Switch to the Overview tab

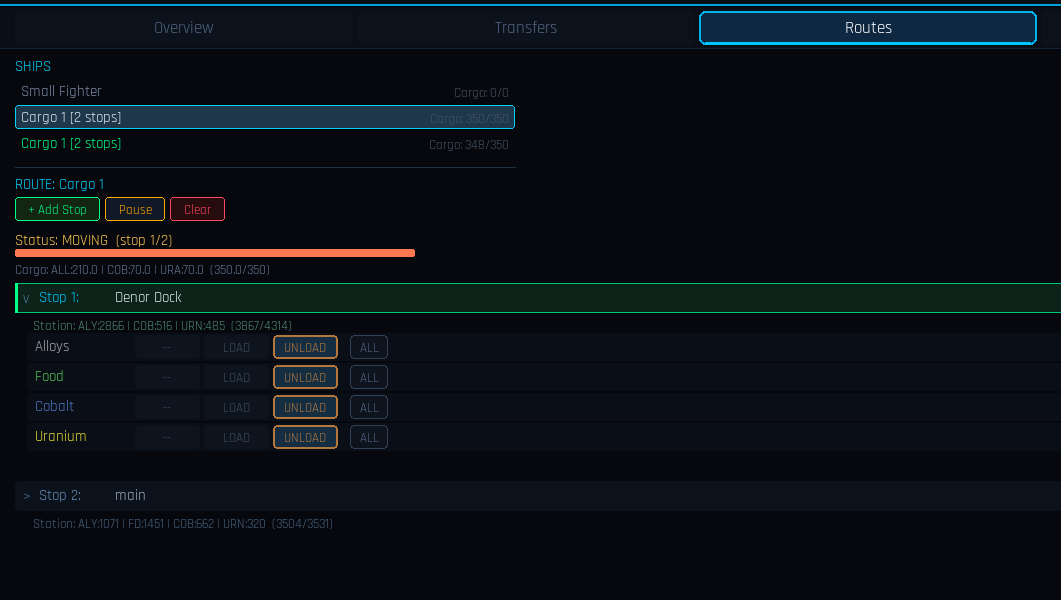[183, 28]
